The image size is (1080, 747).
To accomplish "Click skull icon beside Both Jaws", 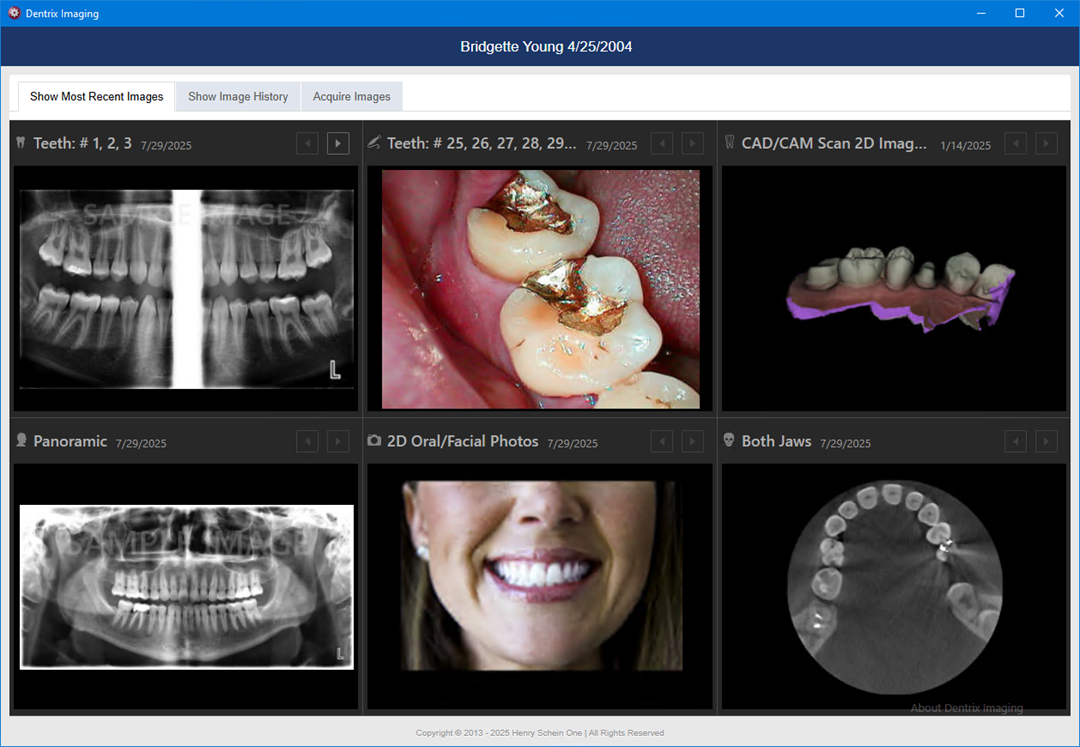I will point(729,440).
